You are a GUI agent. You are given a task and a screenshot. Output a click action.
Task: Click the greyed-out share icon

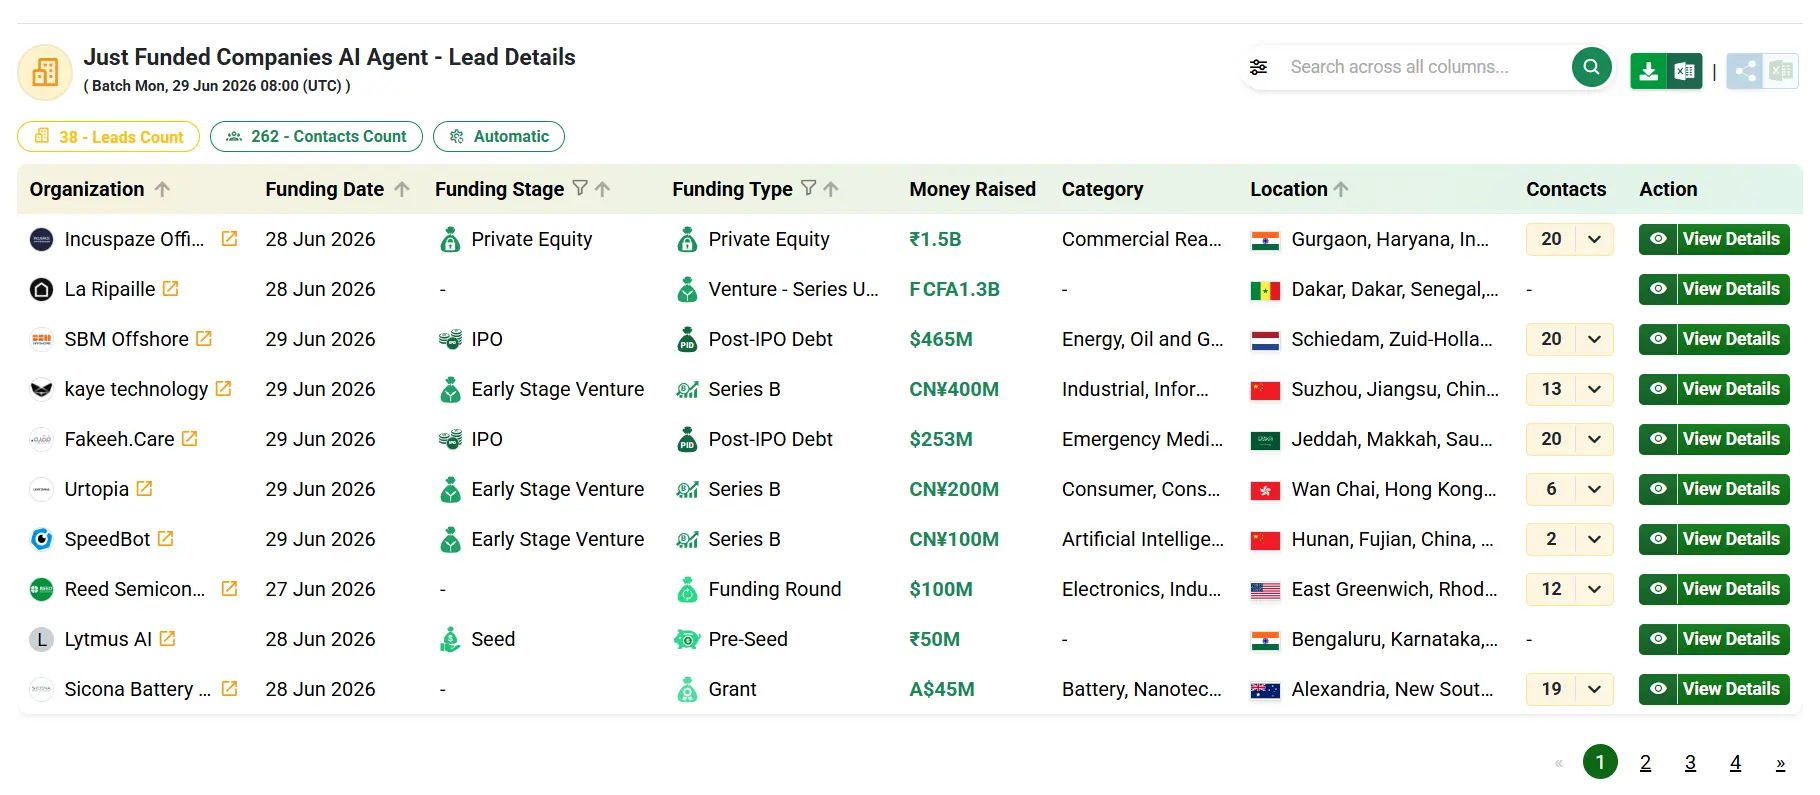coord(1745,71)
